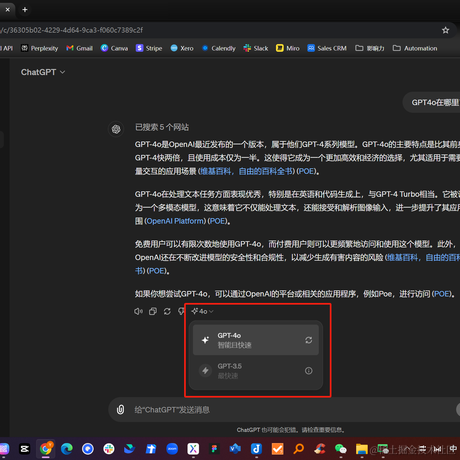Open the Canva bookmark

pos(114,48)
